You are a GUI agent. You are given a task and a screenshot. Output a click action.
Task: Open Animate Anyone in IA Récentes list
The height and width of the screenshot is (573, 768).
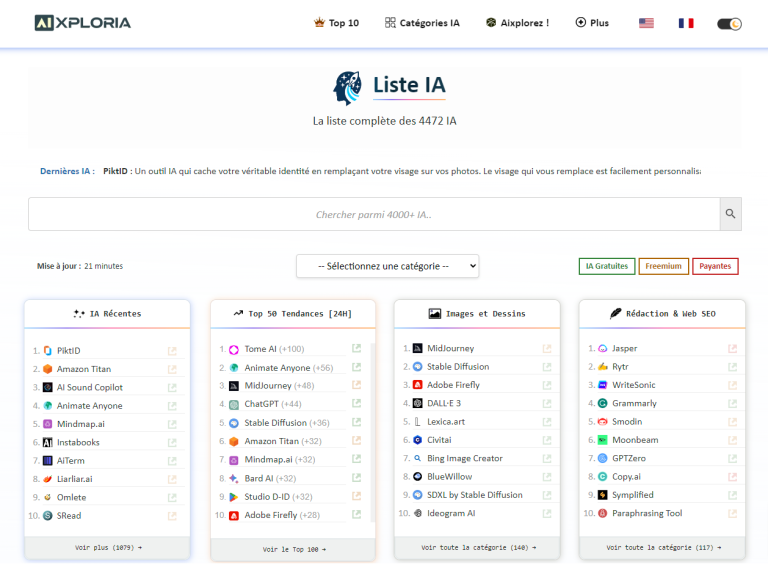coord(90,406)
